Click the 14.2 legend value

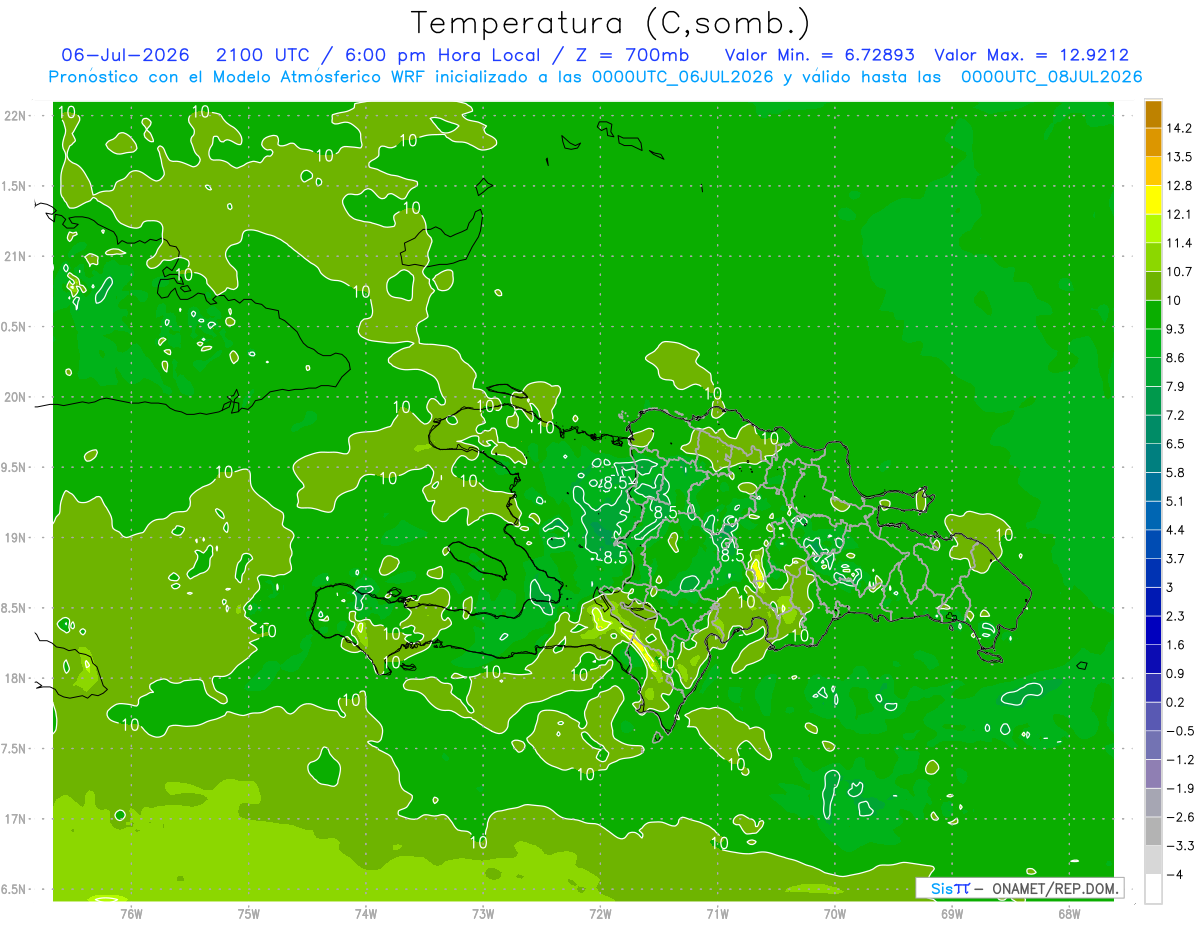(x=1179, y=128)
